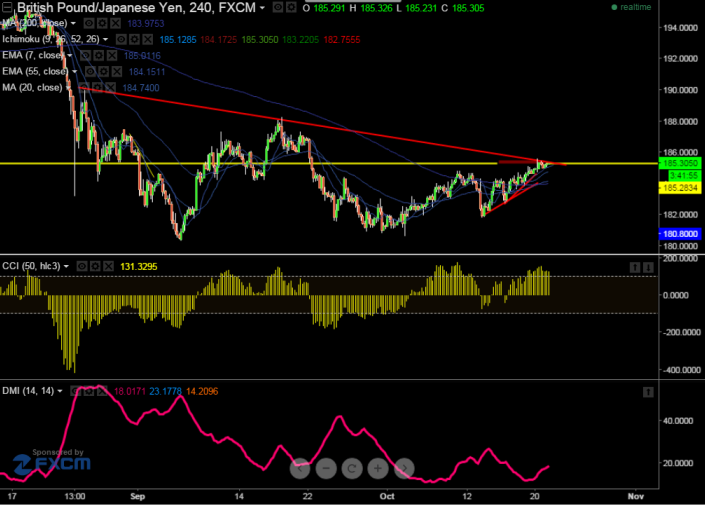The width and height of the screenshot is (705, 505).
Task: Open the symbol dropdown next to British Pound/Japanese Yen title
Action: 262,8
